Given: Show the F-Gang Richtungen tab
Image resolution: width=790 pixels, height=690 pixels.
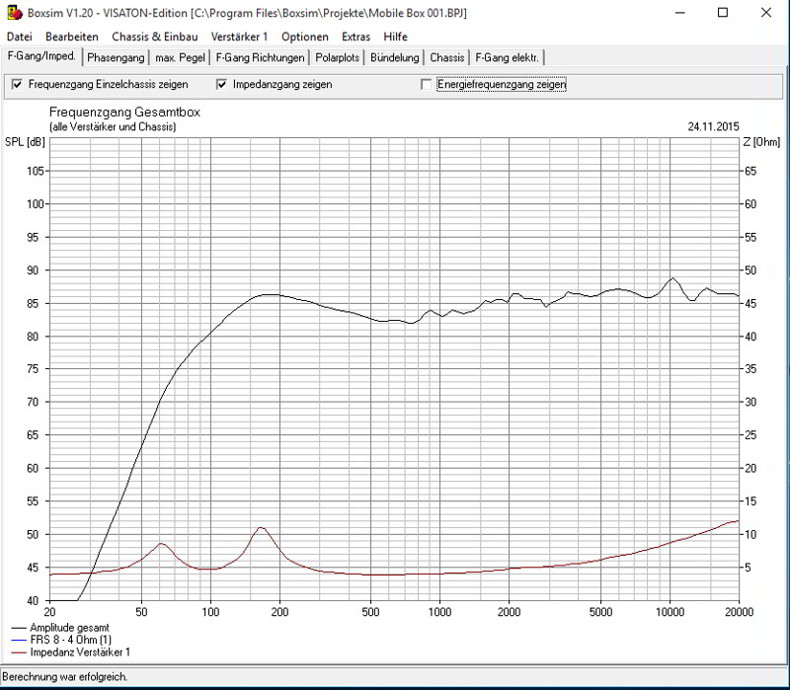Looking at the screenshot, I should pyautogui.click(x=260, y=58).
